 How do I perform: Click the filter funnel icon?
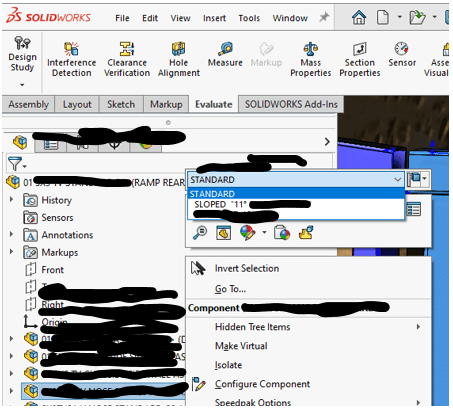tap(14, 163)
